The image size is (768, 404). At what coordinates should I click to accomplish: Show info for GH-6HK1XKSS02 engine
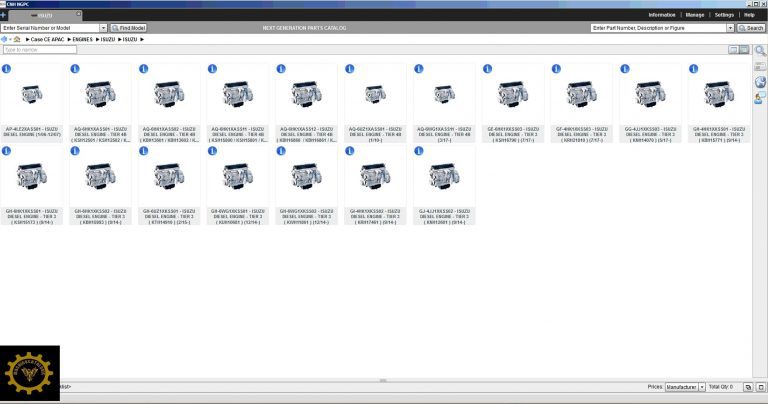point(75,151)
